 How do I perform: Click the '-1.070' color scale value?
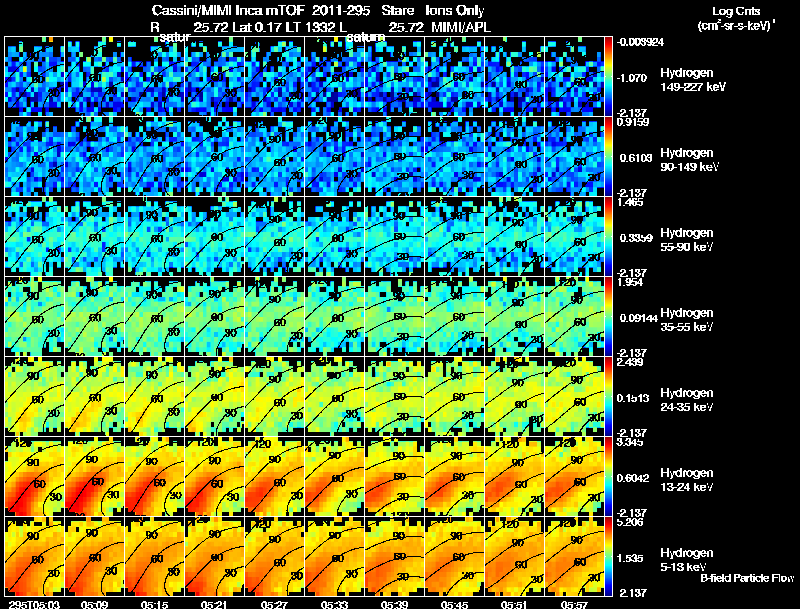click(632, 78)
